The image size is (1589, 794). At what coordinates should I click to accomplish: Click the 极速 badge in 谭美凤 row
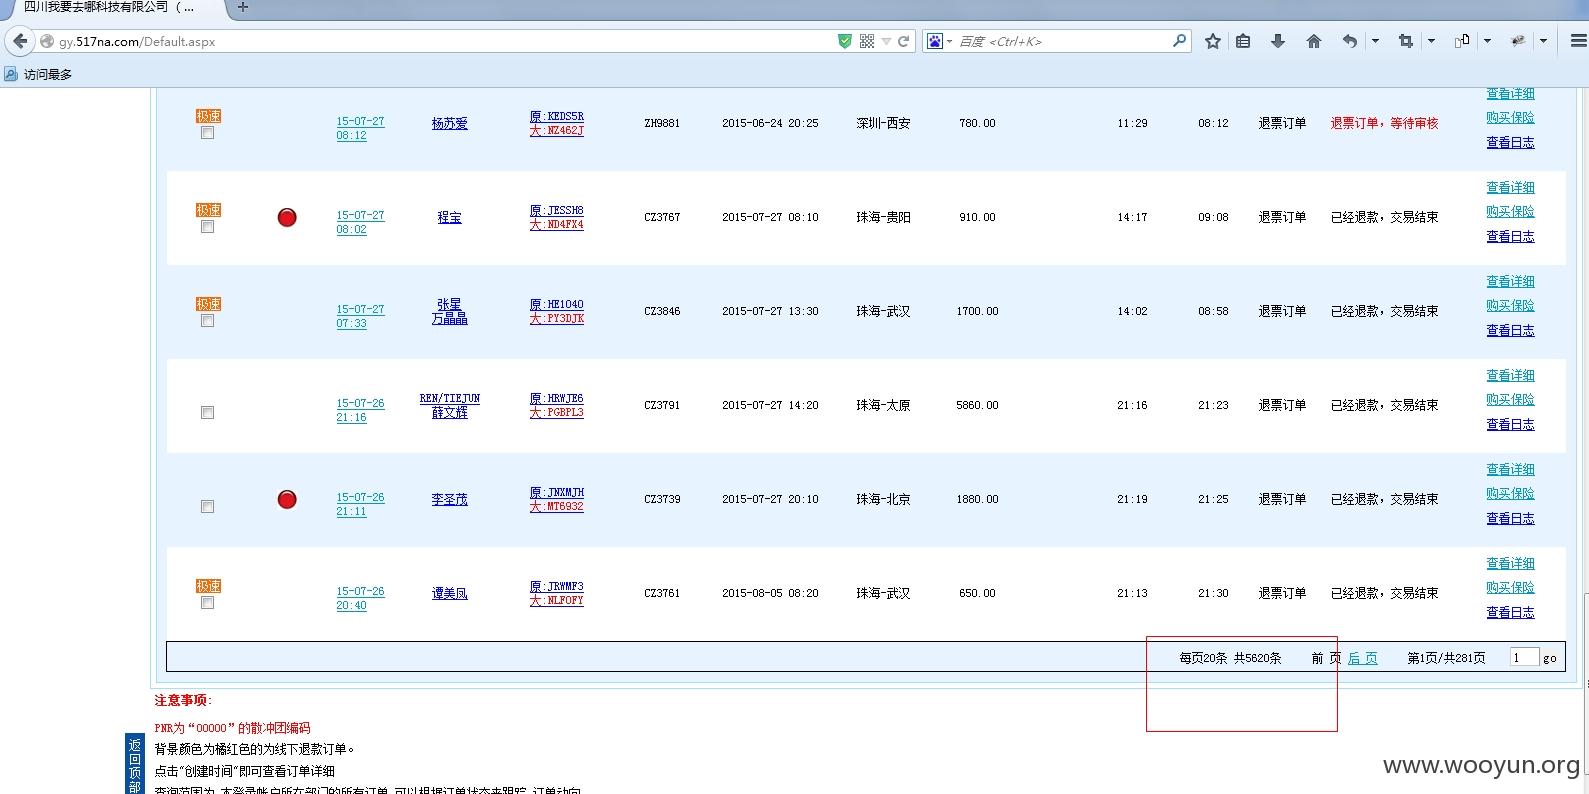208,586
